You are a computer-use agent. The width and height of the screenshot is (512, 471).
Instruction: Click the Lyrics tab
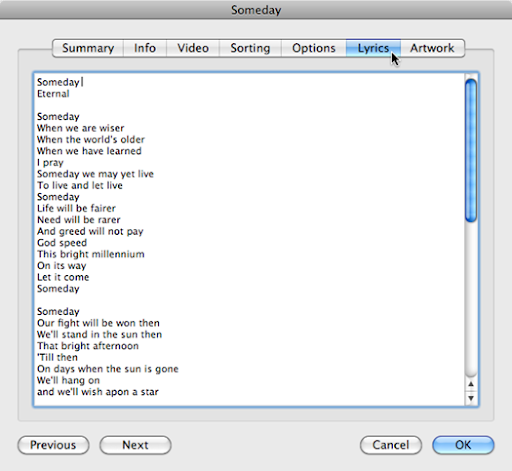click(x=373, y=48)
